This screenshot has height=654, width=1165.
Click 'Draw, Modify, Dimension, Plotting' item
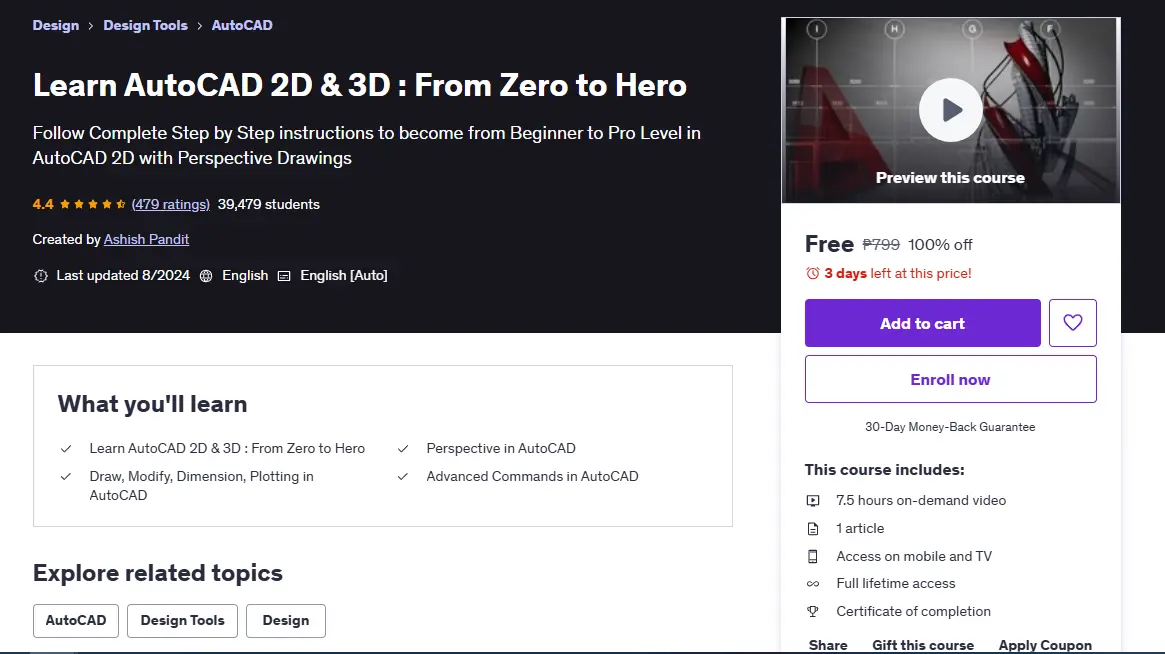pos(201,485)
